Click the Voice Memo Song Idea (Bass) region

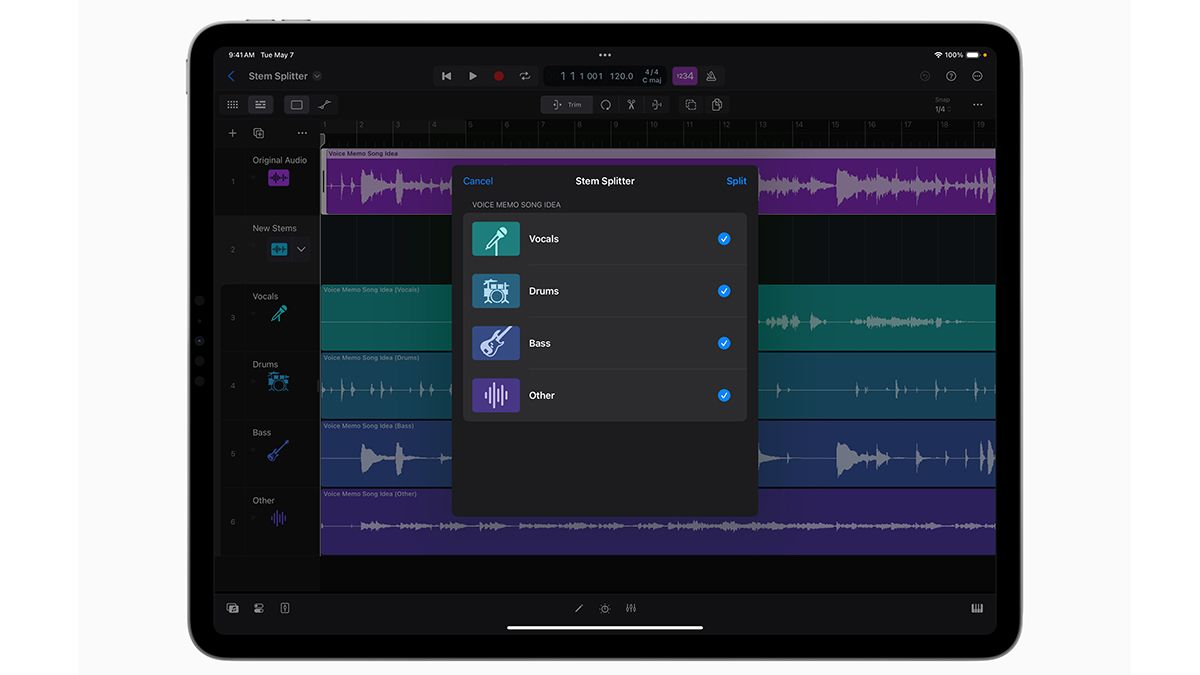[x=386, y=454]
